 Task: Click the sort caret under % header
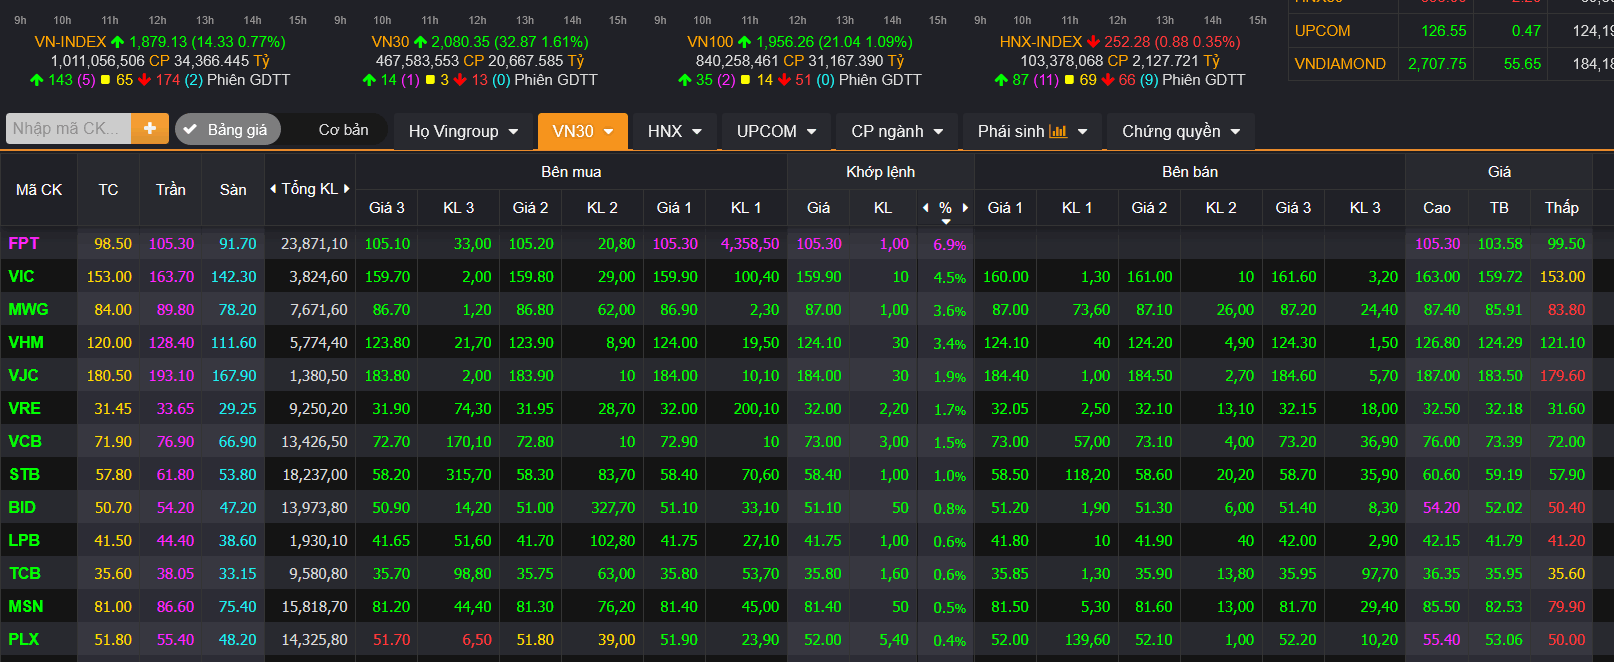point(946,221)
